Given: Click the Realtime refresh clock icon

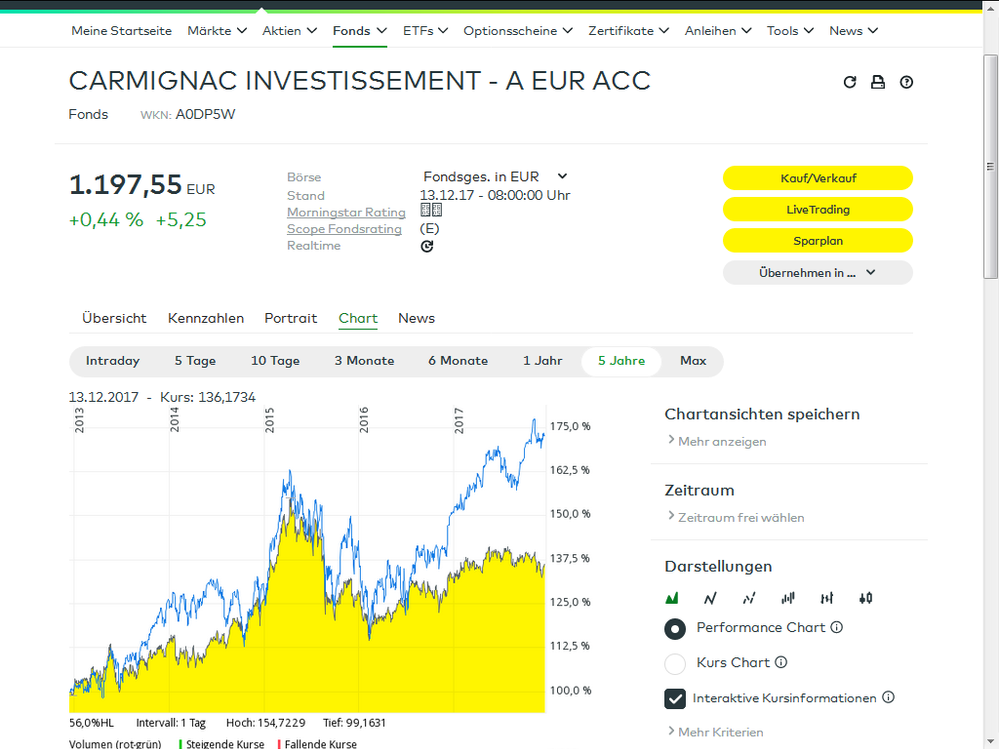Looking at the screenshot, I should tap(427, 246).
